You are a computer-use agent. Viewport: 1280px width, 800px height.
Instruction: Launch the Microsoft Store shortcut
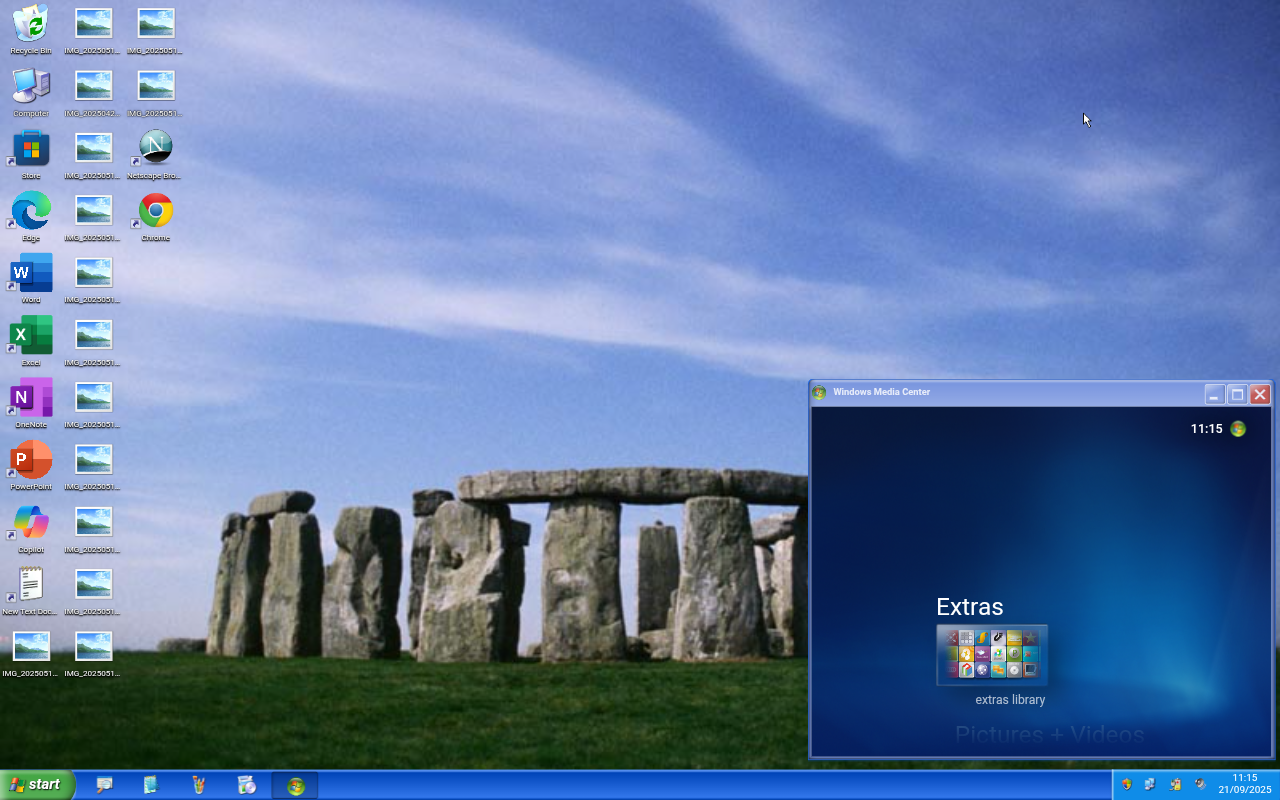point(31,150)
